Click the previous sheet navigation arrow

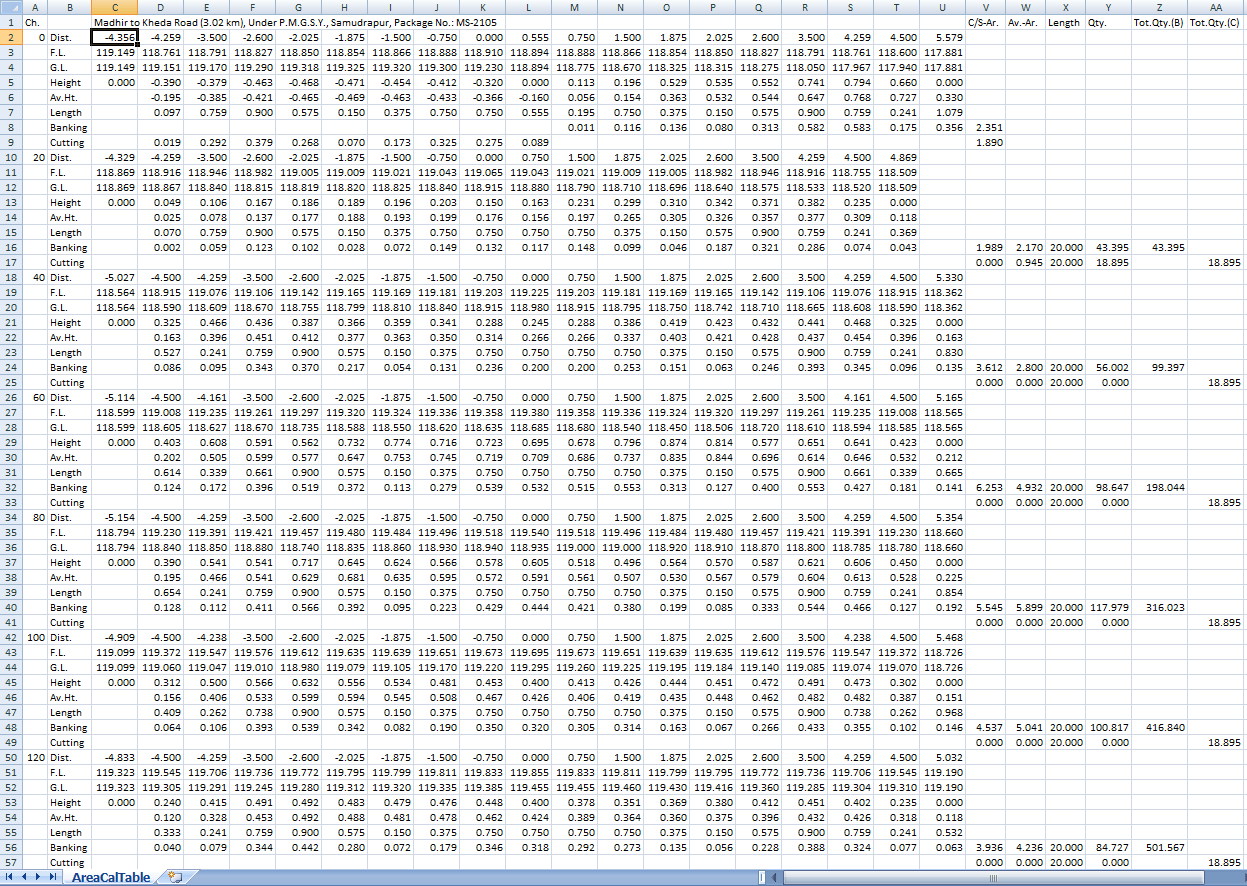(x=25, y=877)
